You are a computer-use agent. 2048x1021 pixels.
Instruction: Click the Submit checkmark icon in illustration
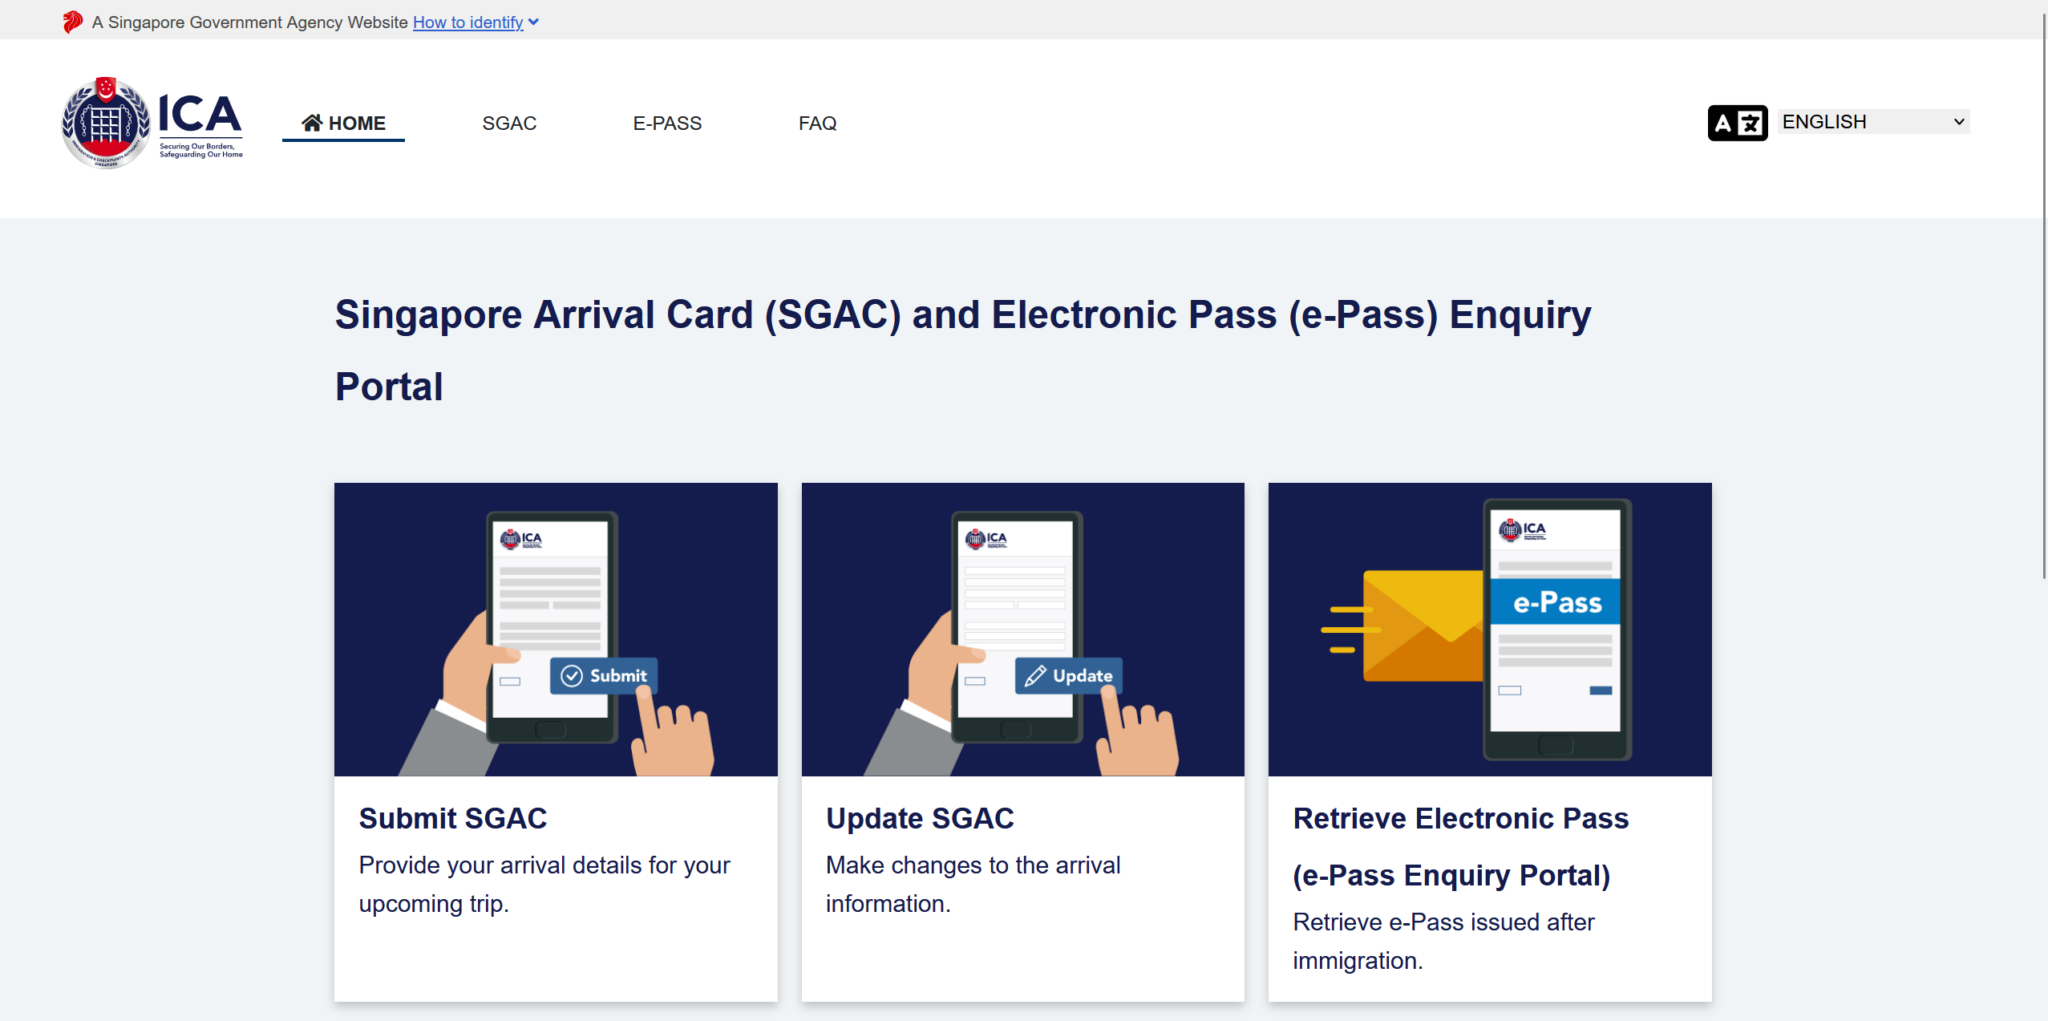tap(572, 676)
